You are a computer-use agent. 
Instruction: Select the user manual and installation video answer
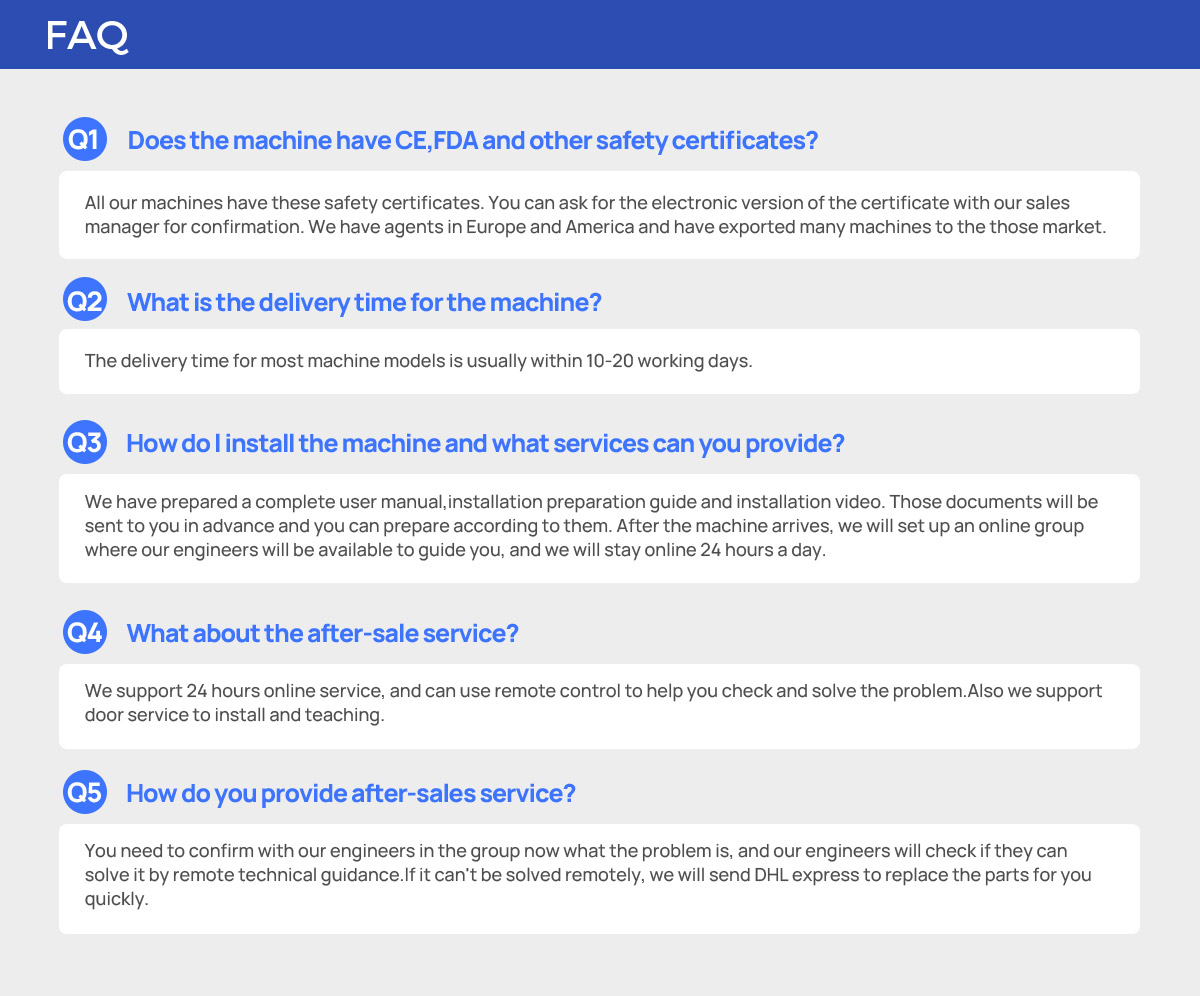tap(599, 528)
